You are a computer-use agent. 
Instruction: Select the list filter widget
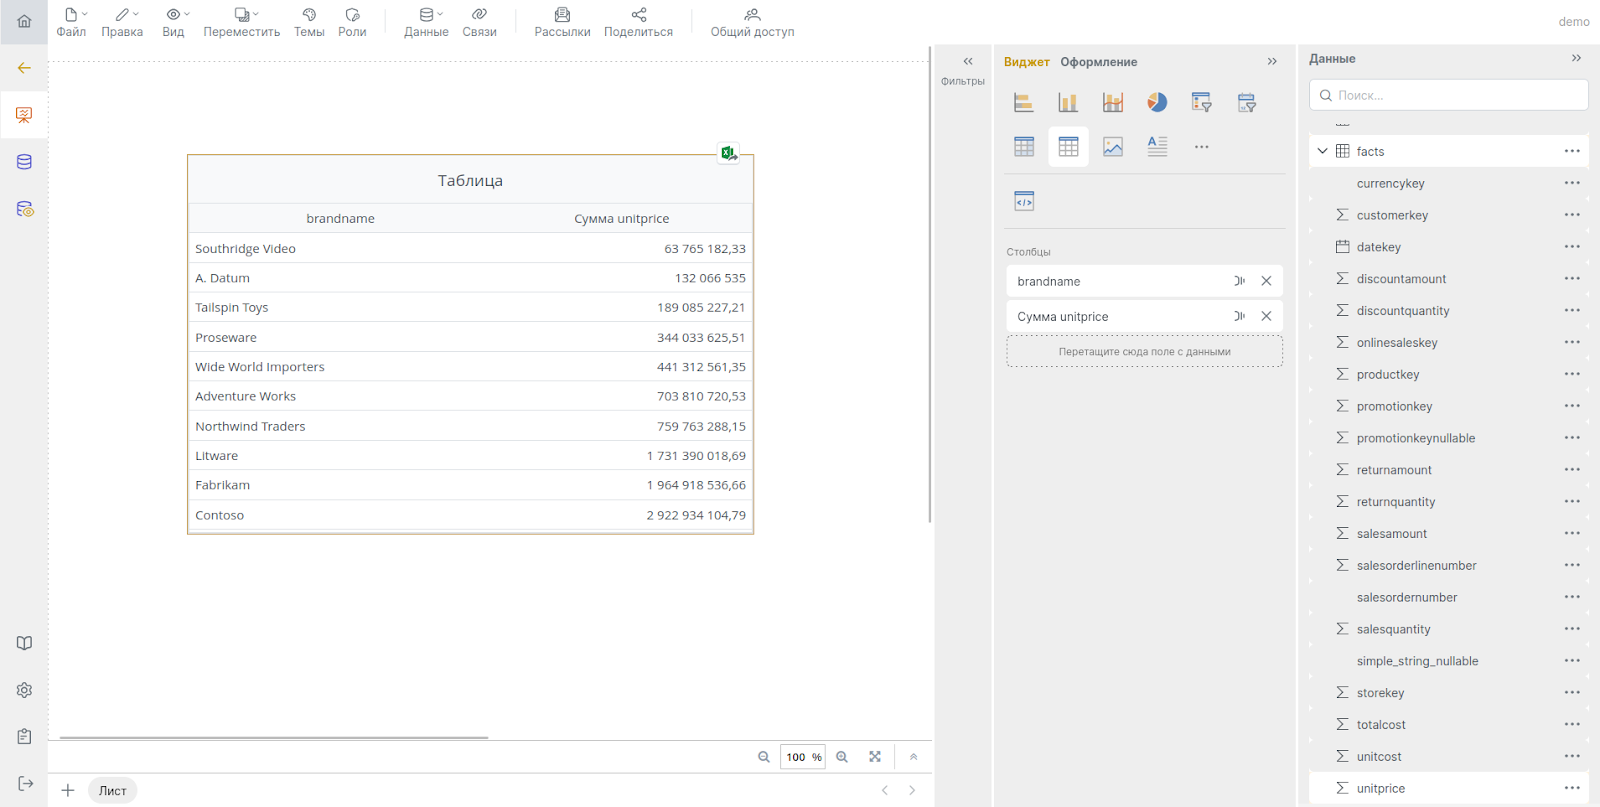point(1202,102)
